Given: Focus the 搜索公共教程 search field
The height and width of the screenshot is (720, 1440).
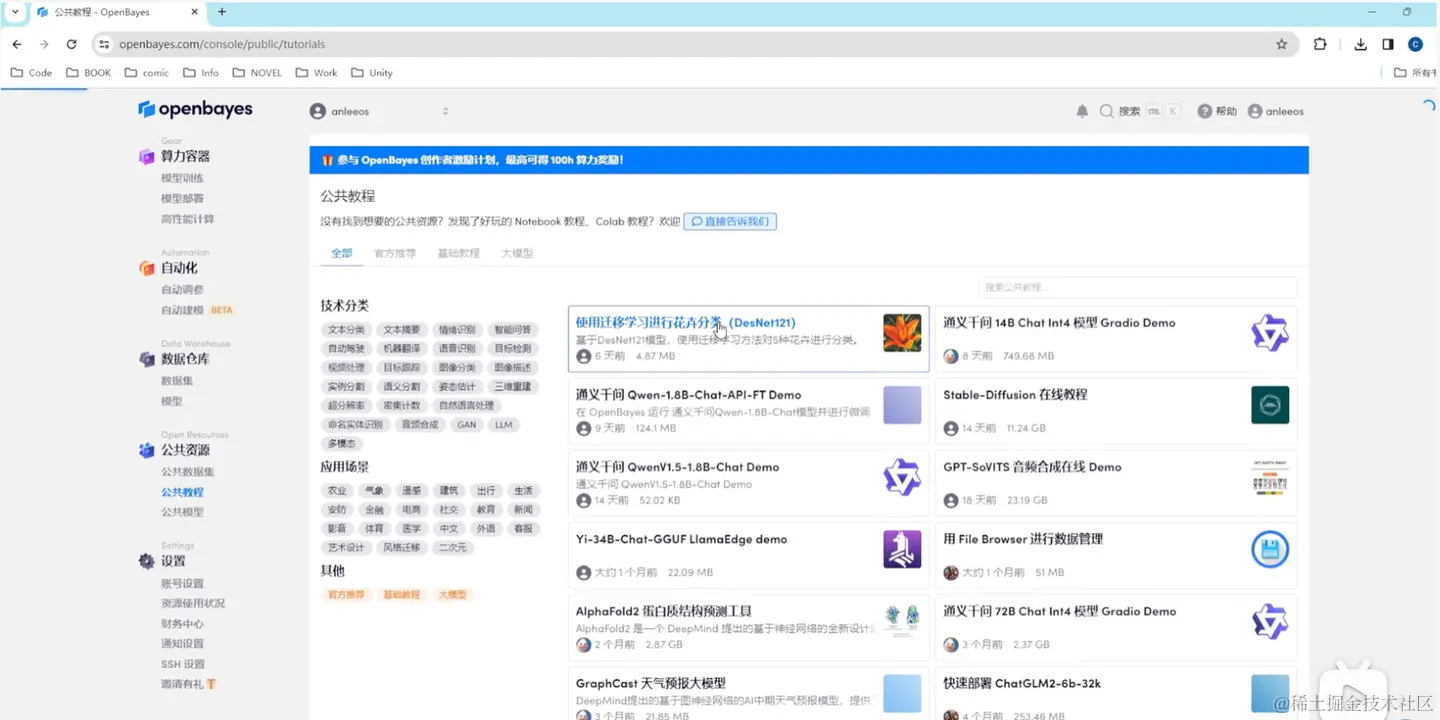Looking at the screenshot, I should (1138, 287).
